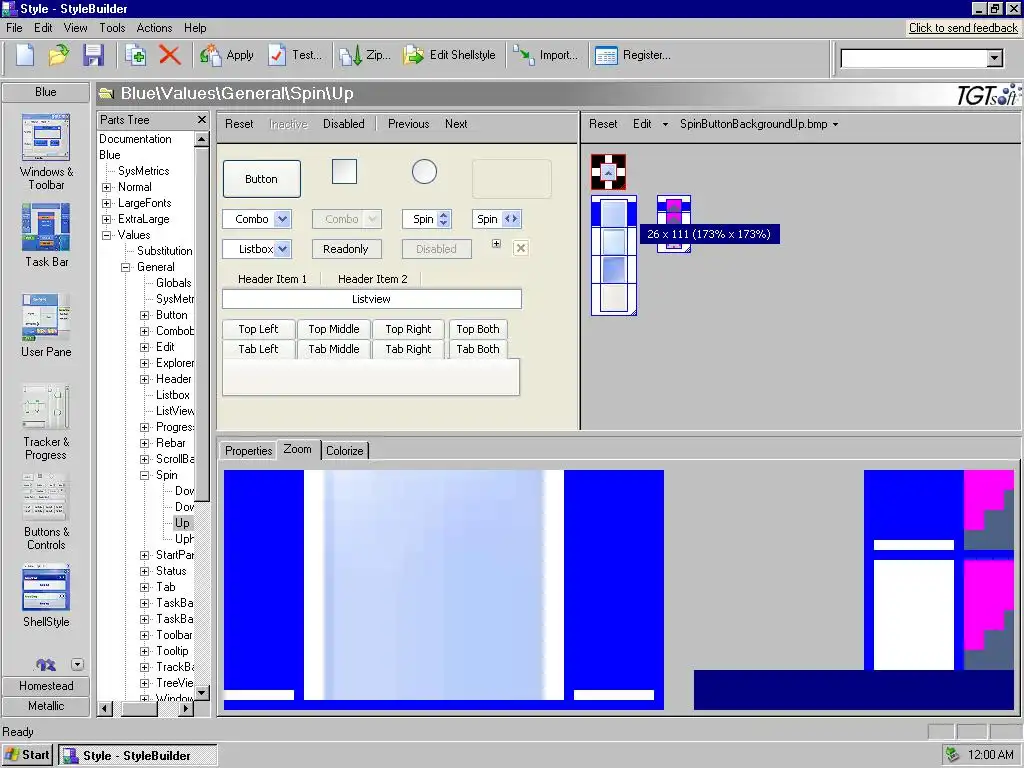Image resolution: width=1024 pixels, height=768 pixels.
Task: Open the Combo preview dropdown arrow
Action: click(282, 219)
